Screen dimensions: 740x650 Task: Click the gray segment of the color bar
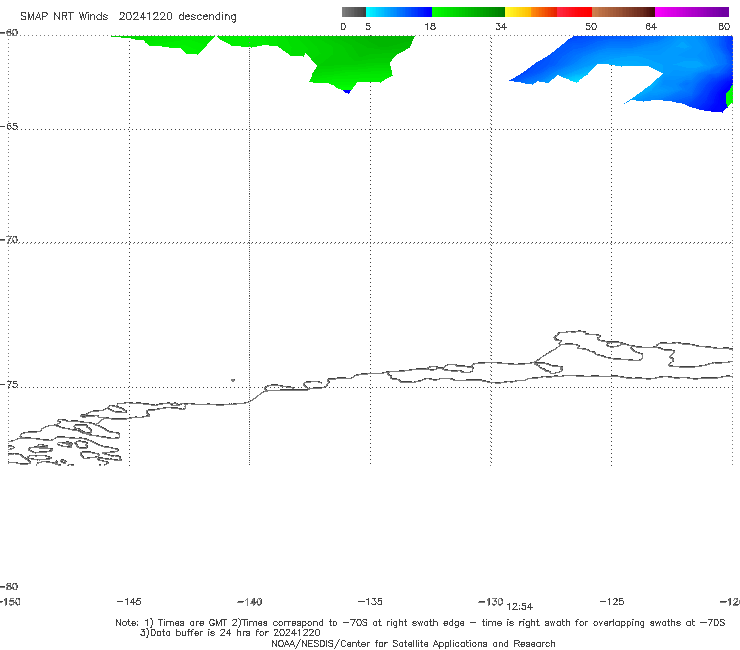pyautogui.click(x=353, y=12)
